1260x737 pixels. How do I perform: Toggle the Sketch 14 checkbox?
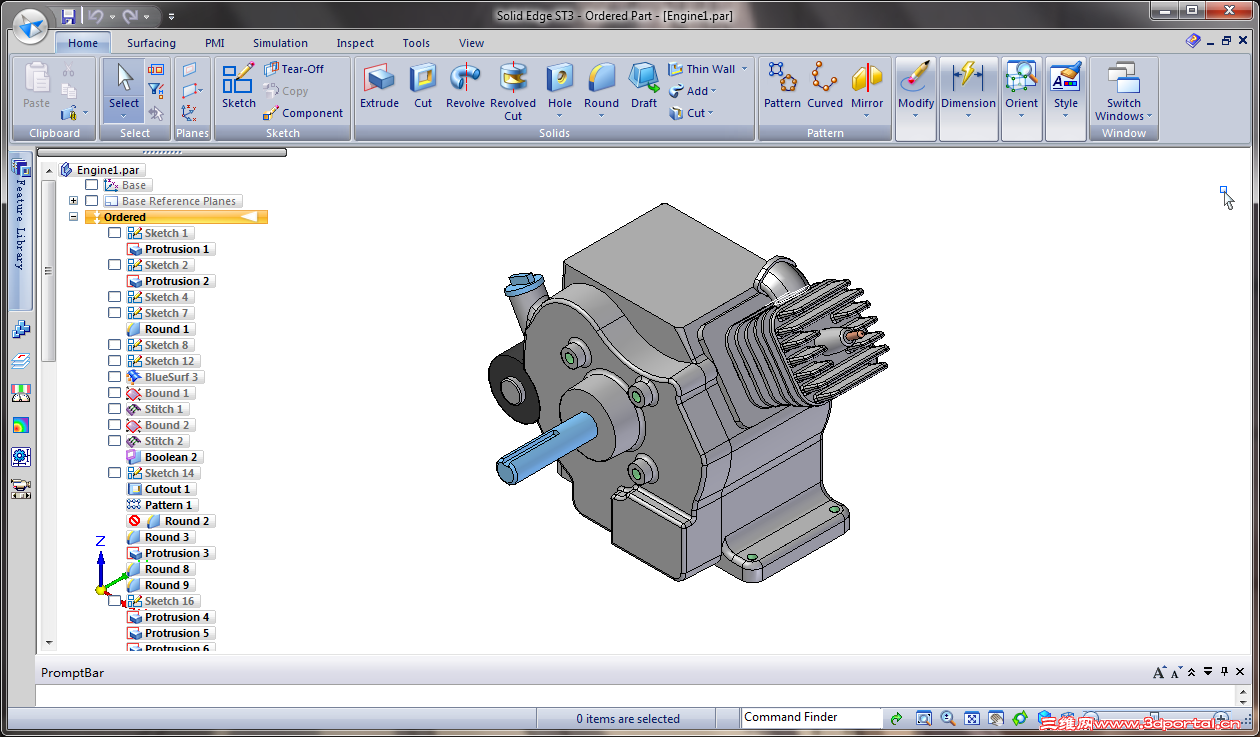pos(114,473)
